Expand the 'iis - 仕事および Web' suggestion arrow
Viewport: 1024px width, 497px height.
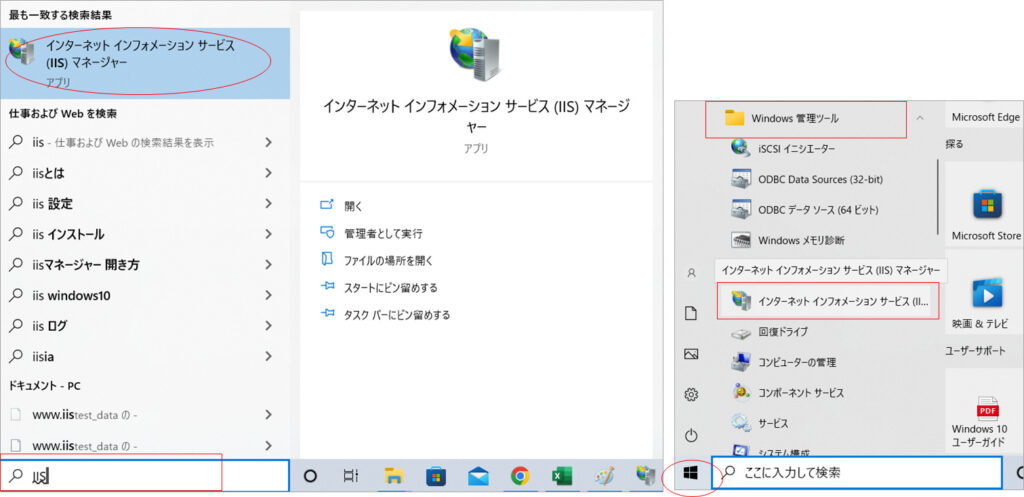pyautogui.click(x=268, y=142)
